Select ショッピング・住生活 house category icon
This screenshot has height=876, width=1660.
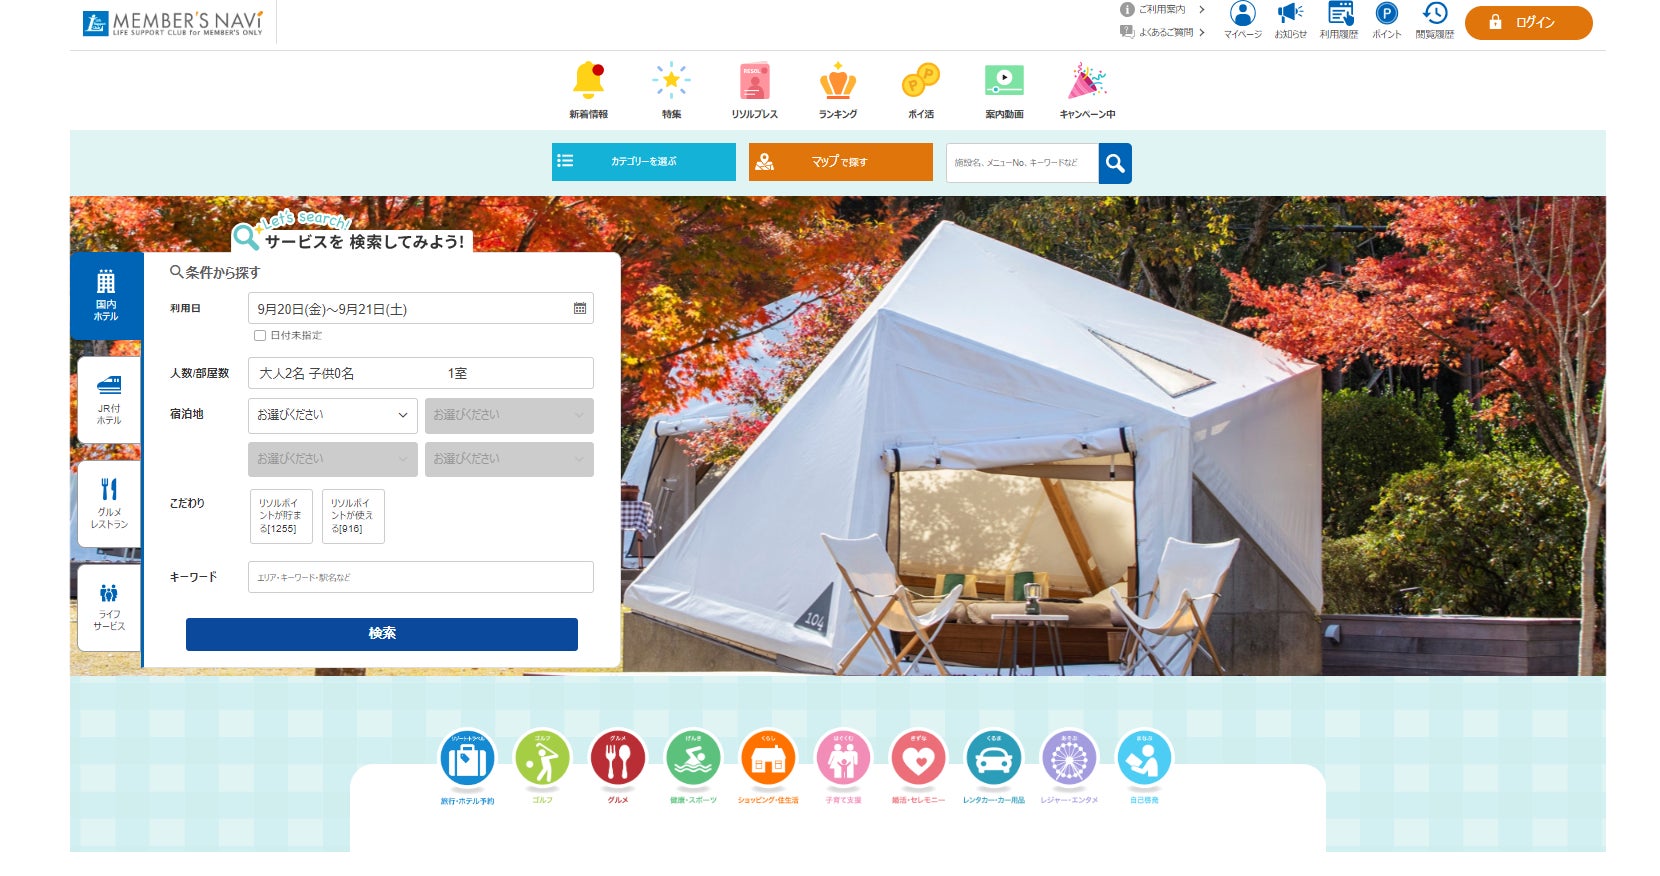click(x=768, y=760)
